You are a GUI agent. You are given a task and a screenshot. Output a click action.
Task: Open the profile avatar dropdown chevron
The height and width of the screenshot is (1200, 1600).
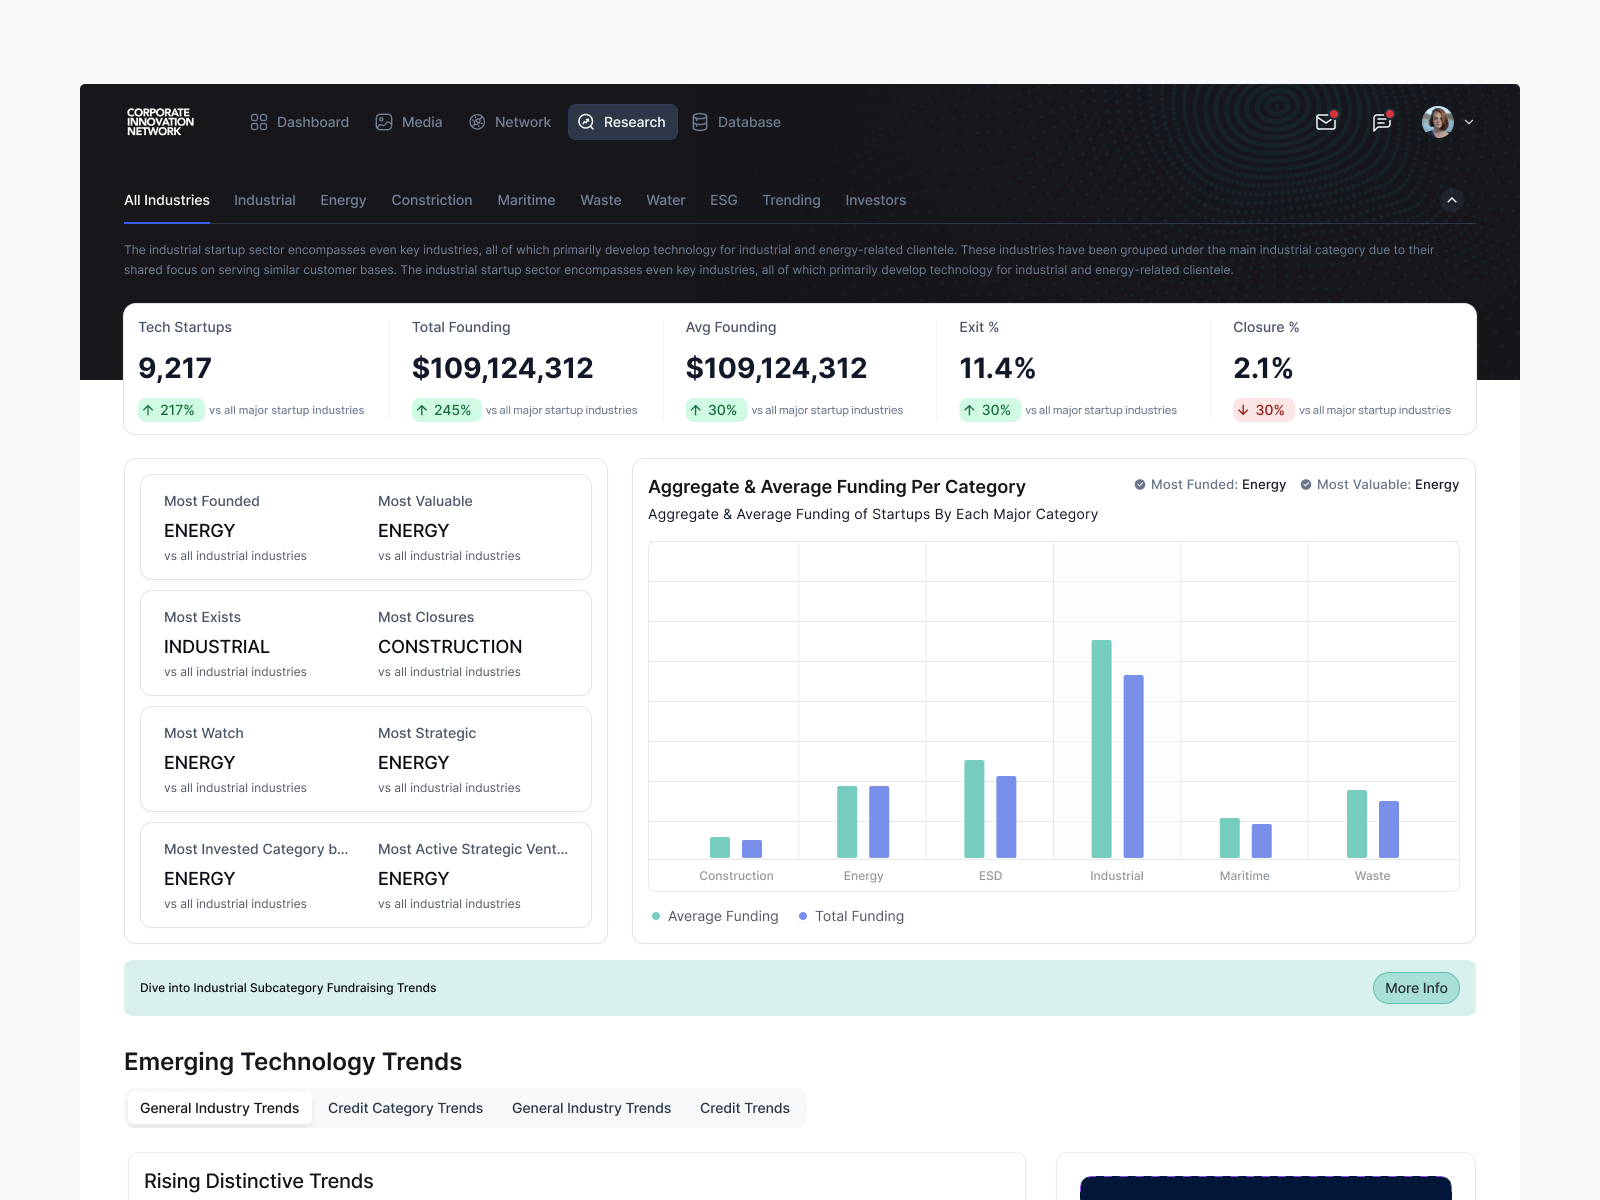point(1469,122)
